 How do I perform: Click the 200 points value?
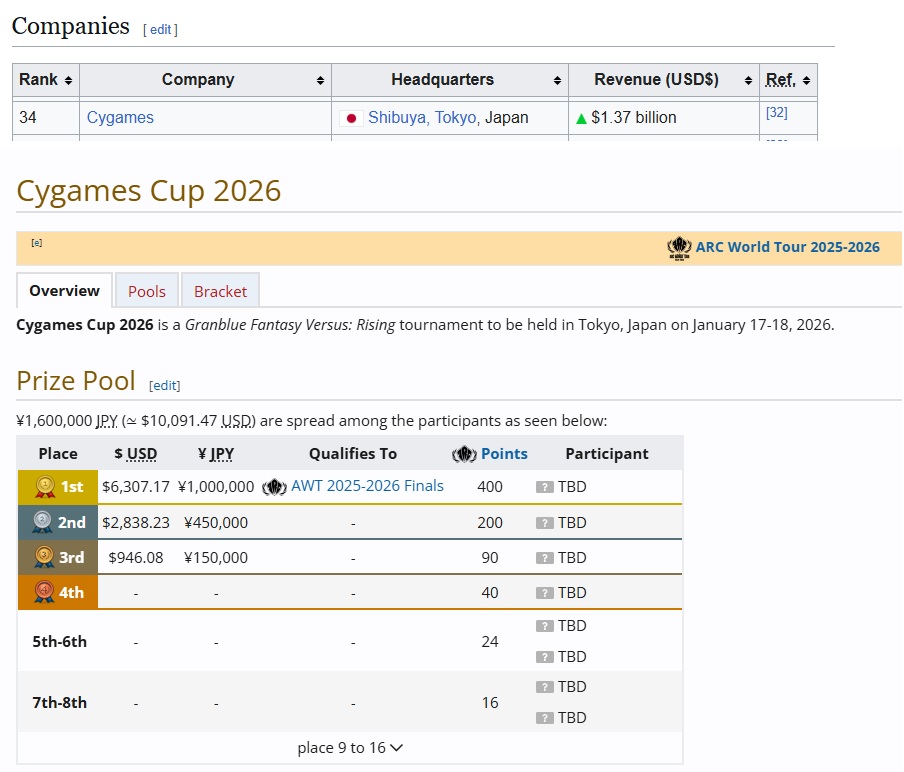pyautogui.click(x=489, y=523)
